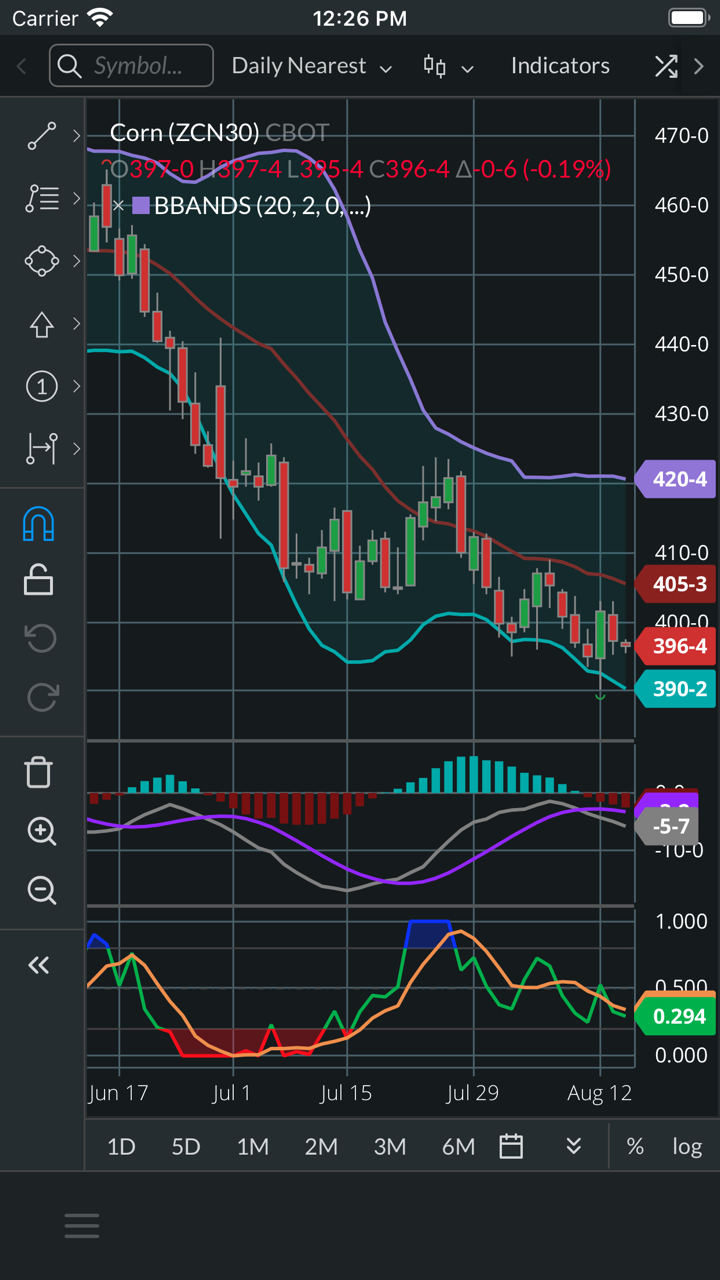Select the arrow marker tool
The image size is (720, 1280).
tap(41, 324)
